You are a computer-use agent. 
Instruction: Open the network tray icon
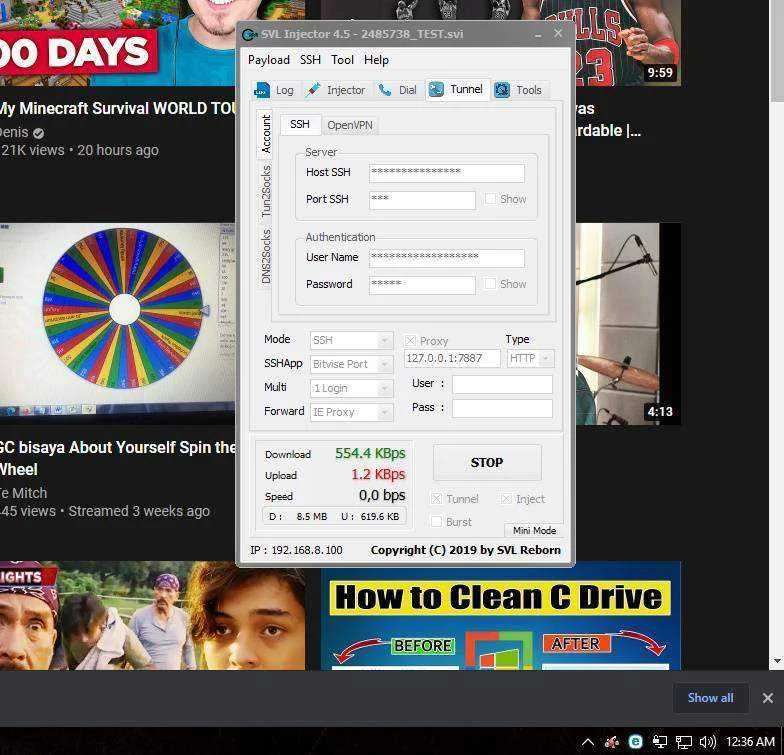coord(684,742)
